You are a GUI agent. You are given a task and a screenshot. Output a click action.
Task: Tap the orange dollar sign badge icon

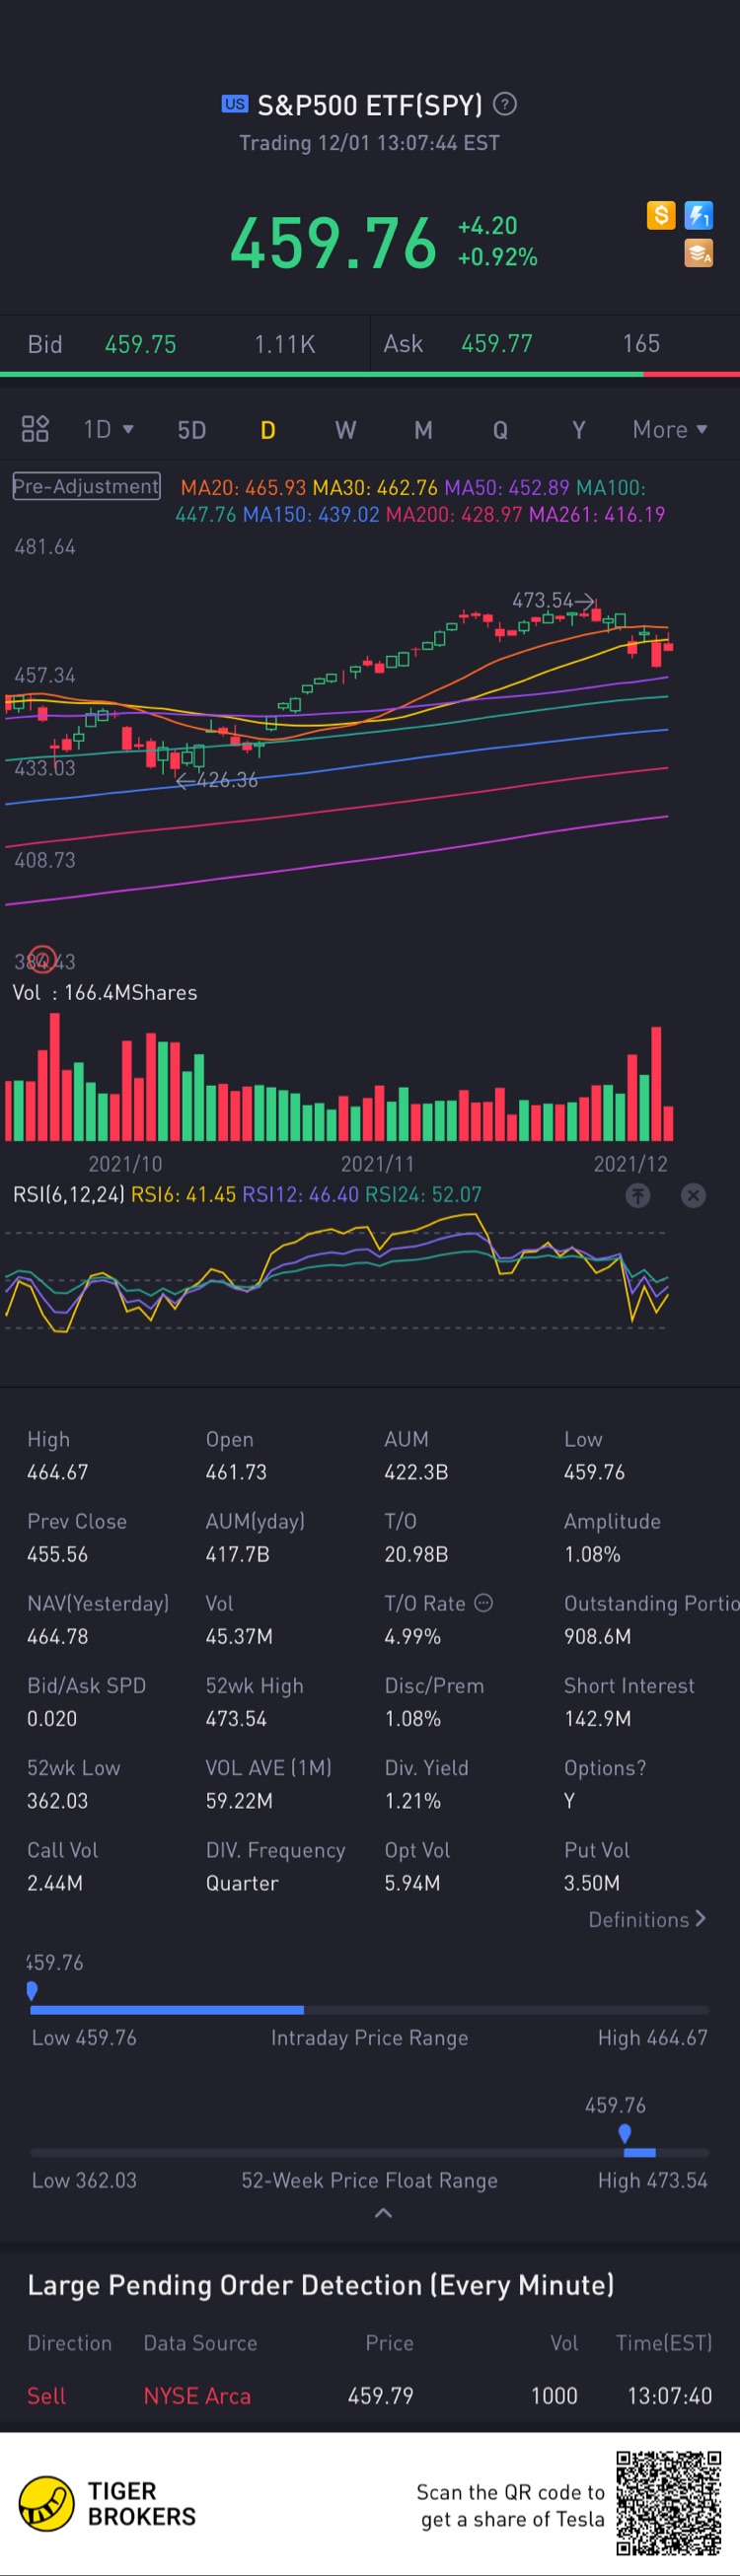[661, 215]
